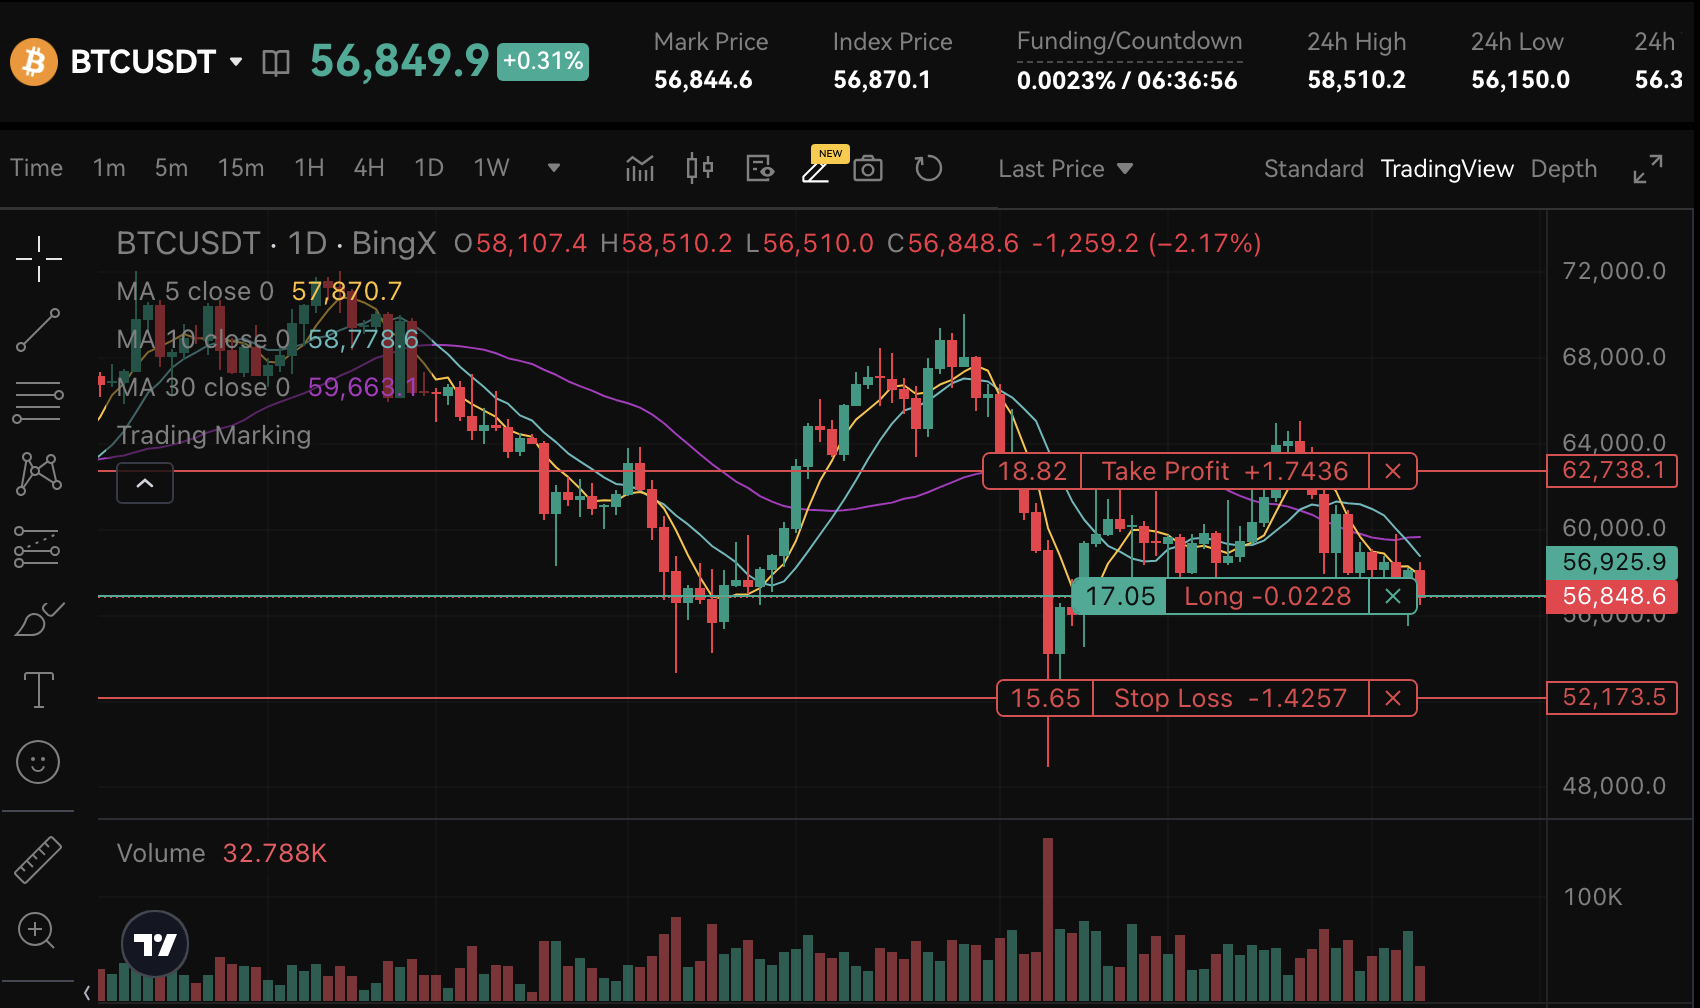Open the indicators chart icon
1700x1008 pixels.
(639, 169)
